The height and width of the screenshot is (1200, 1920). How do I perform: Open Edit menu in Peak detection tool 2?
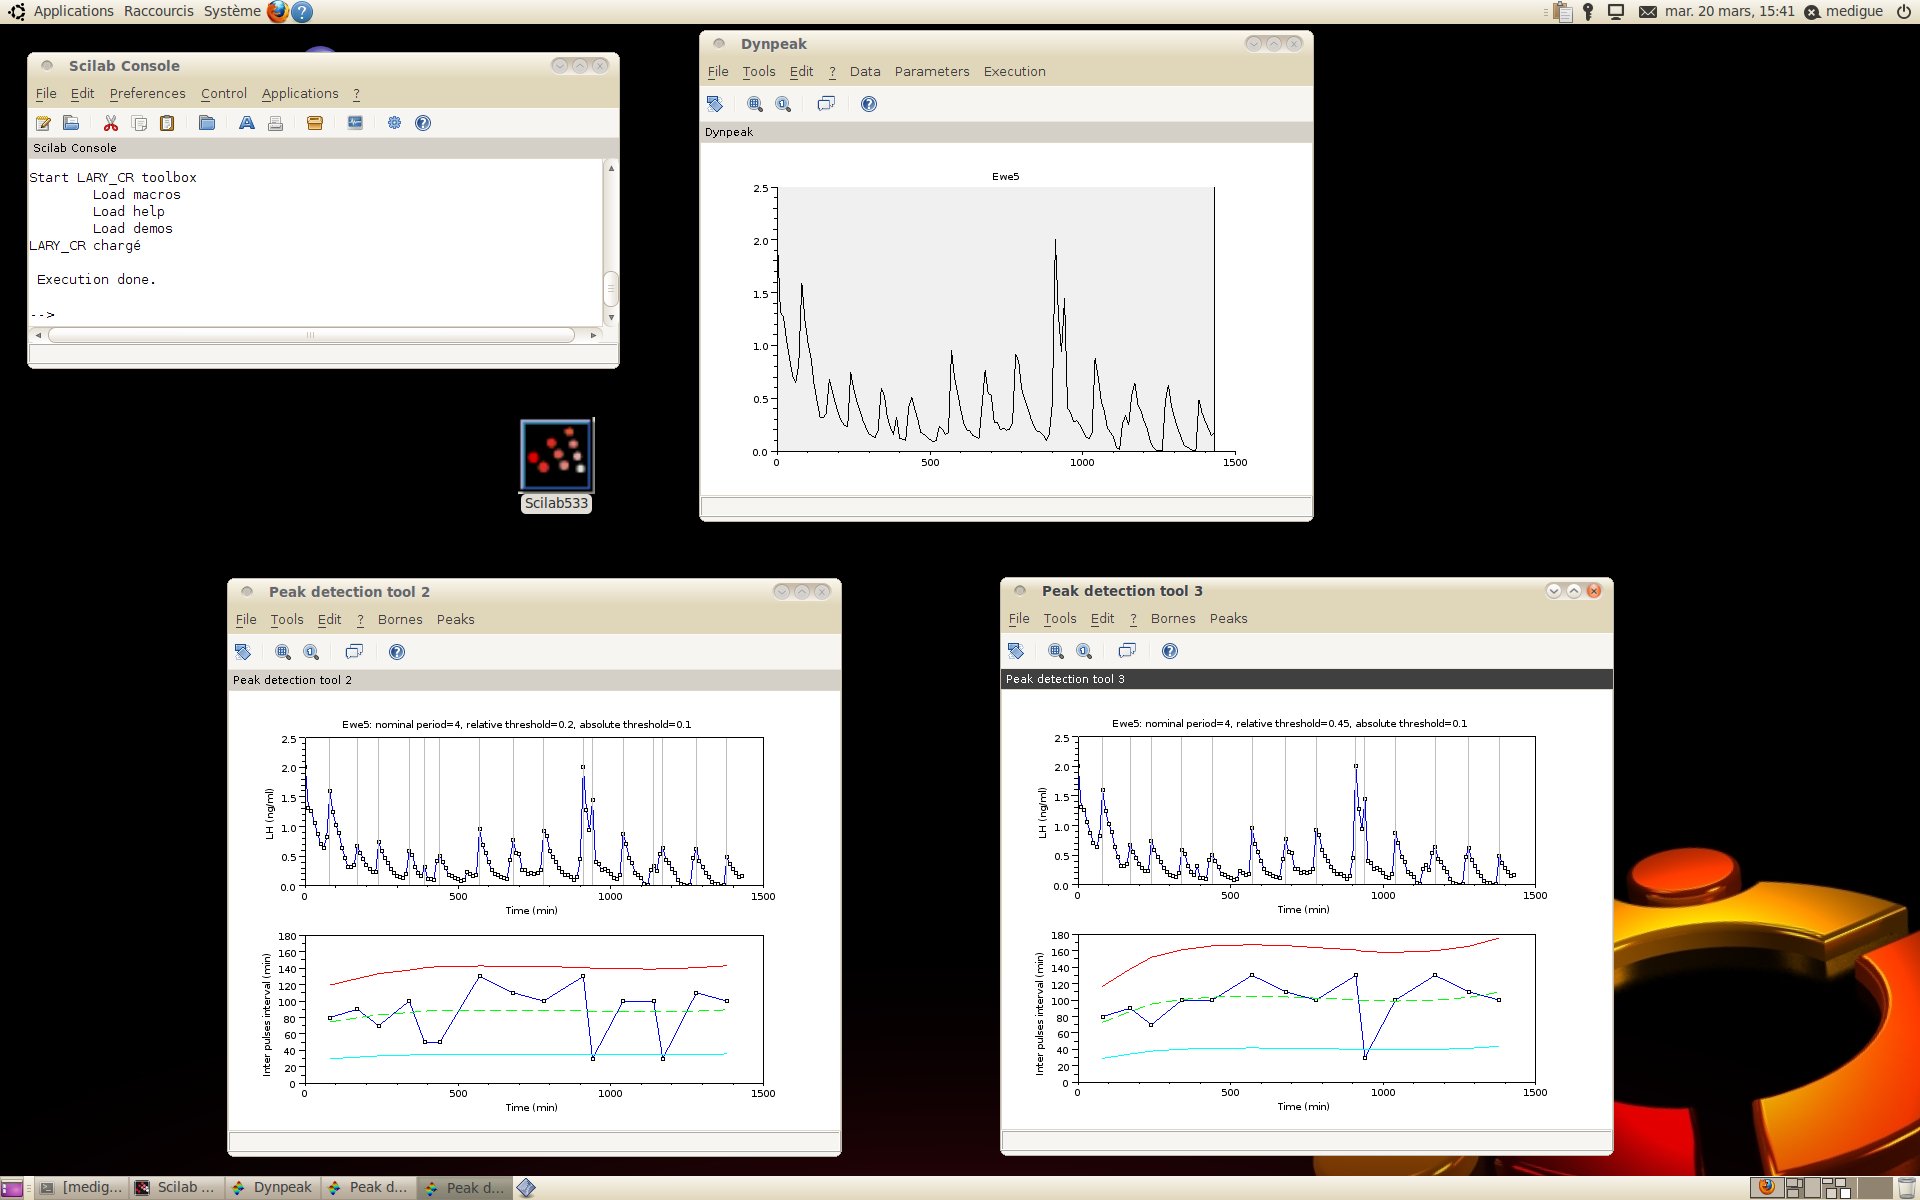pyautogui.click(x=329, y=620)
